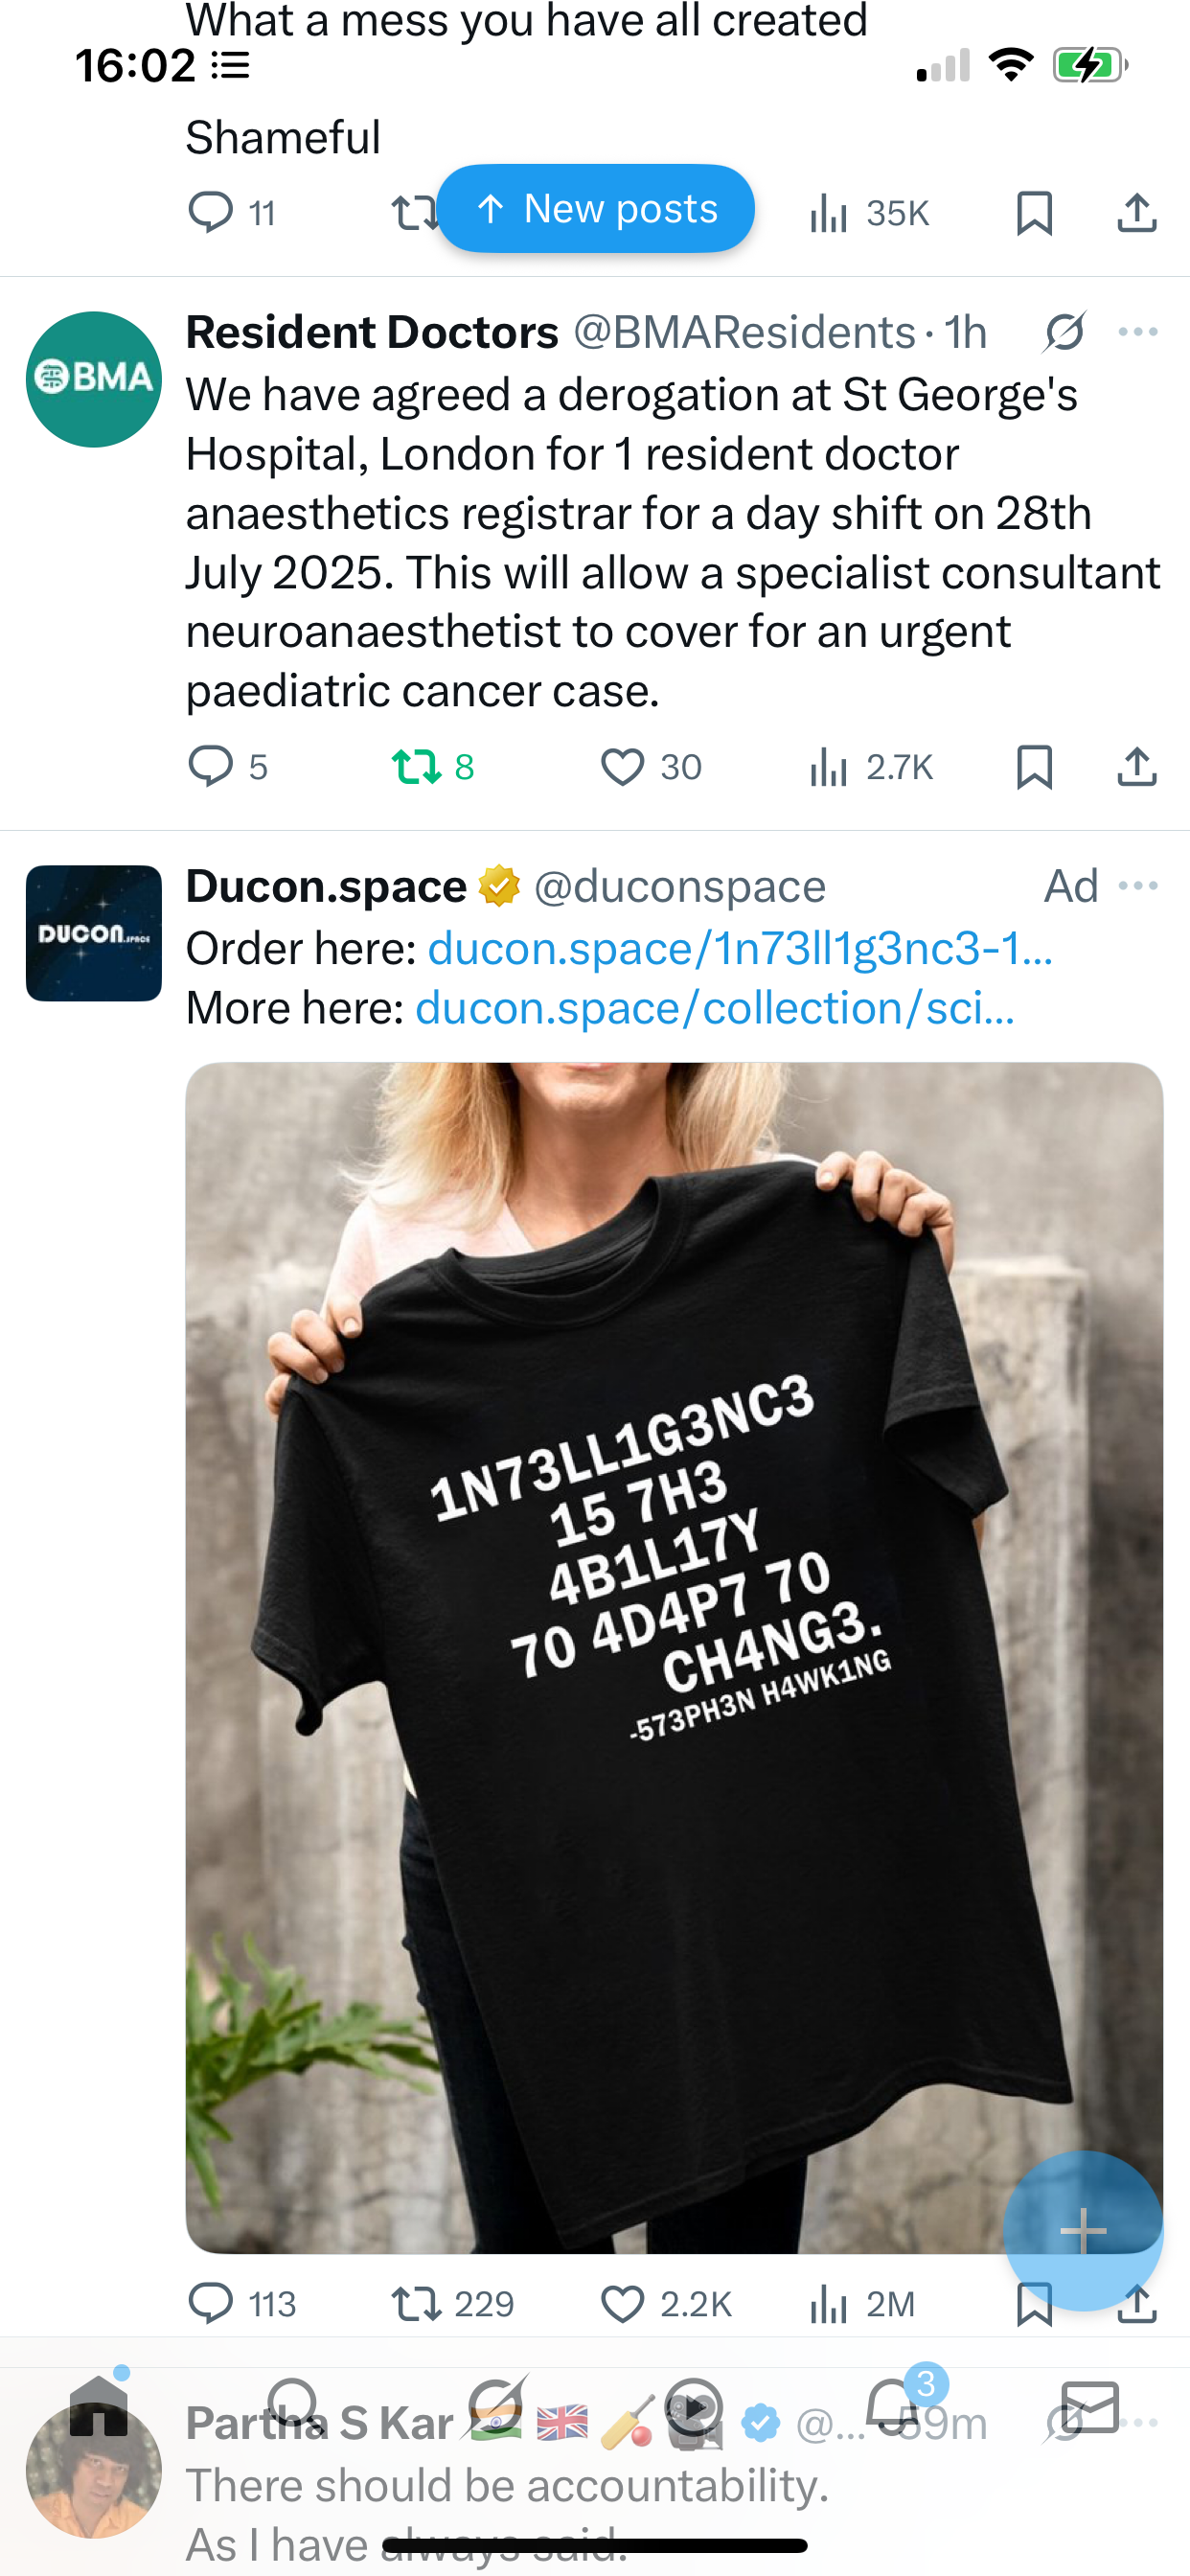Image resolution: width=1190 pixels, height=2576 pixels.
Task: Undo repost on Resident Doctors post
Action: click(x=432, y=767)
